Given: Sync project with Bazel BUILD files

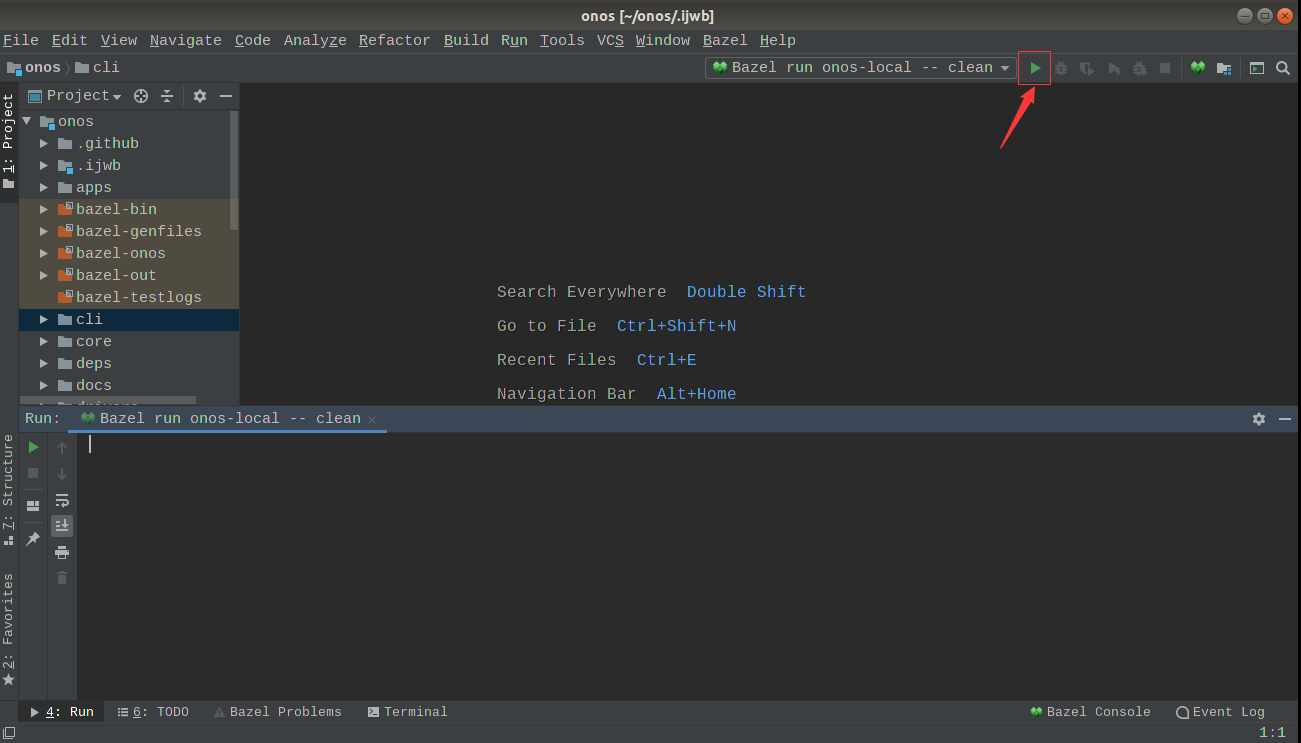Looking at the screenshot, I should tap(1198, 68).
